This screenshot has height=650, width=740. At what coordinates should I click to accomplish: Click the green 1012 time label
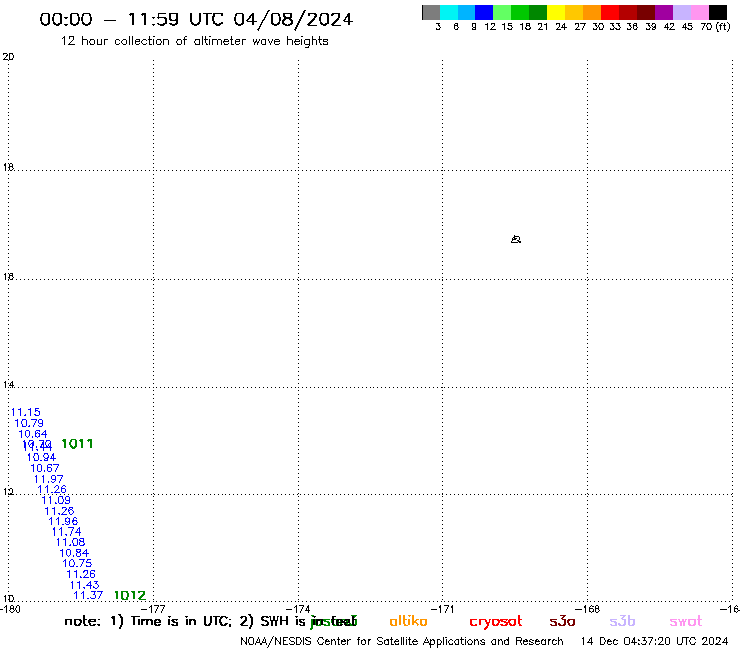pos(130,595)
